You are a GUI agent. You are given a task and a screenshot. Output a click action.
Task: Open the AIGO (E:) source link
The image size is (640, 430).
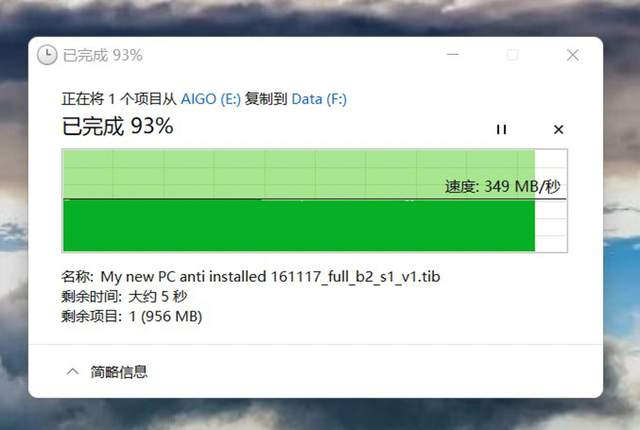click(x=211, y=99)
